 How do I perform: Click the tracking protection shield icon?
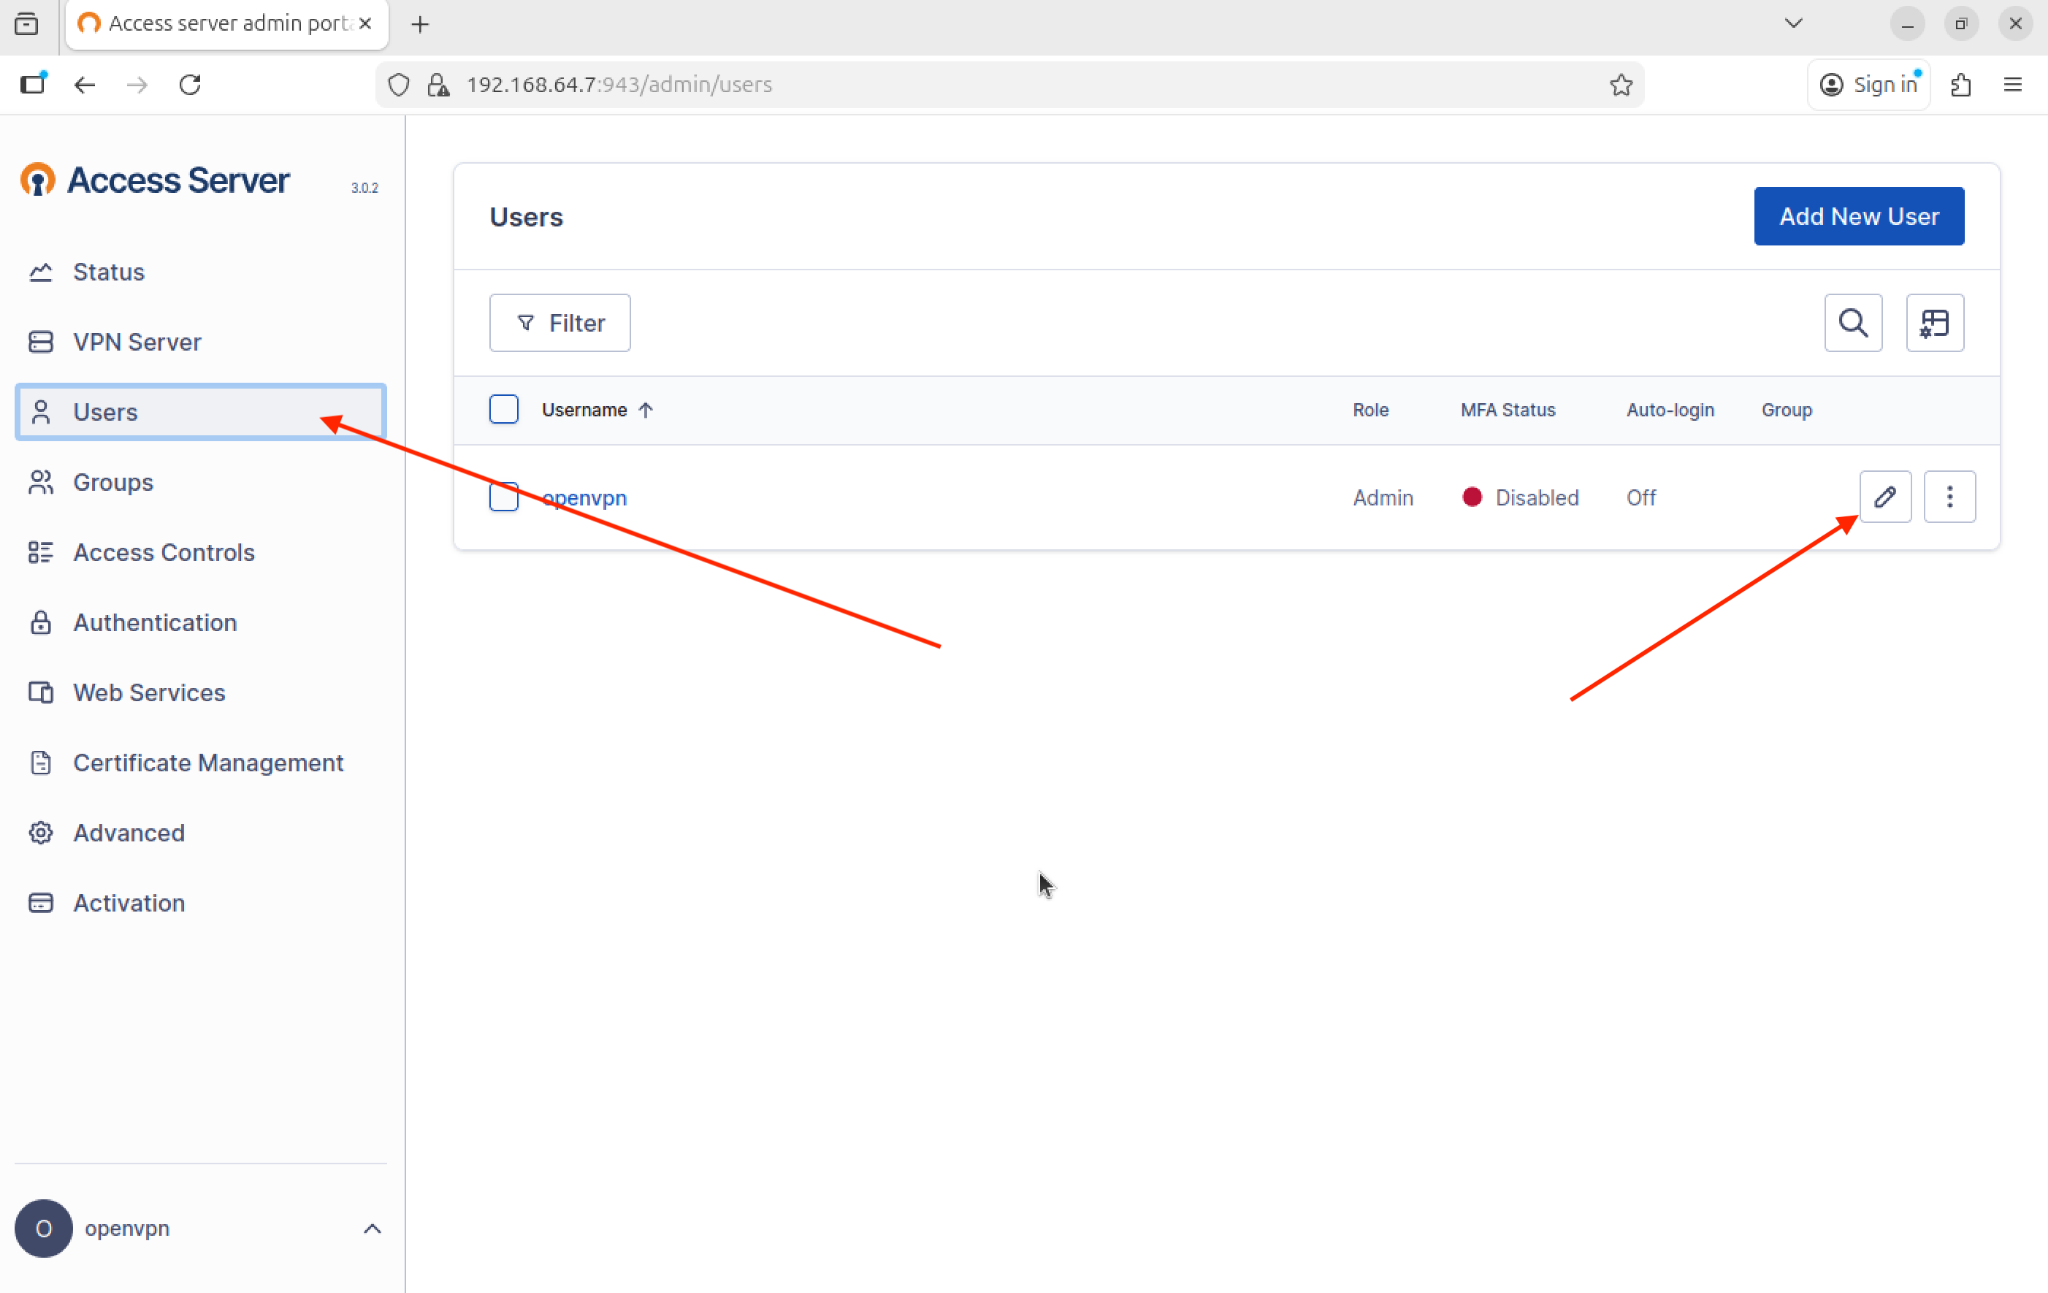click(399, 85)
